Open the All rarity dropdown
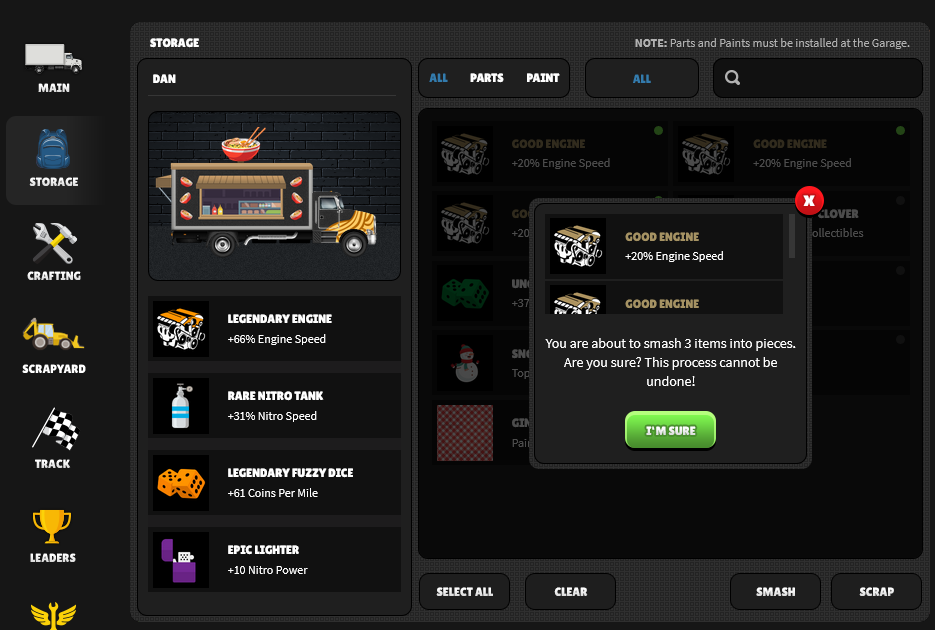Viewport: 935px width, 630px height. click(x=642, y=78)
